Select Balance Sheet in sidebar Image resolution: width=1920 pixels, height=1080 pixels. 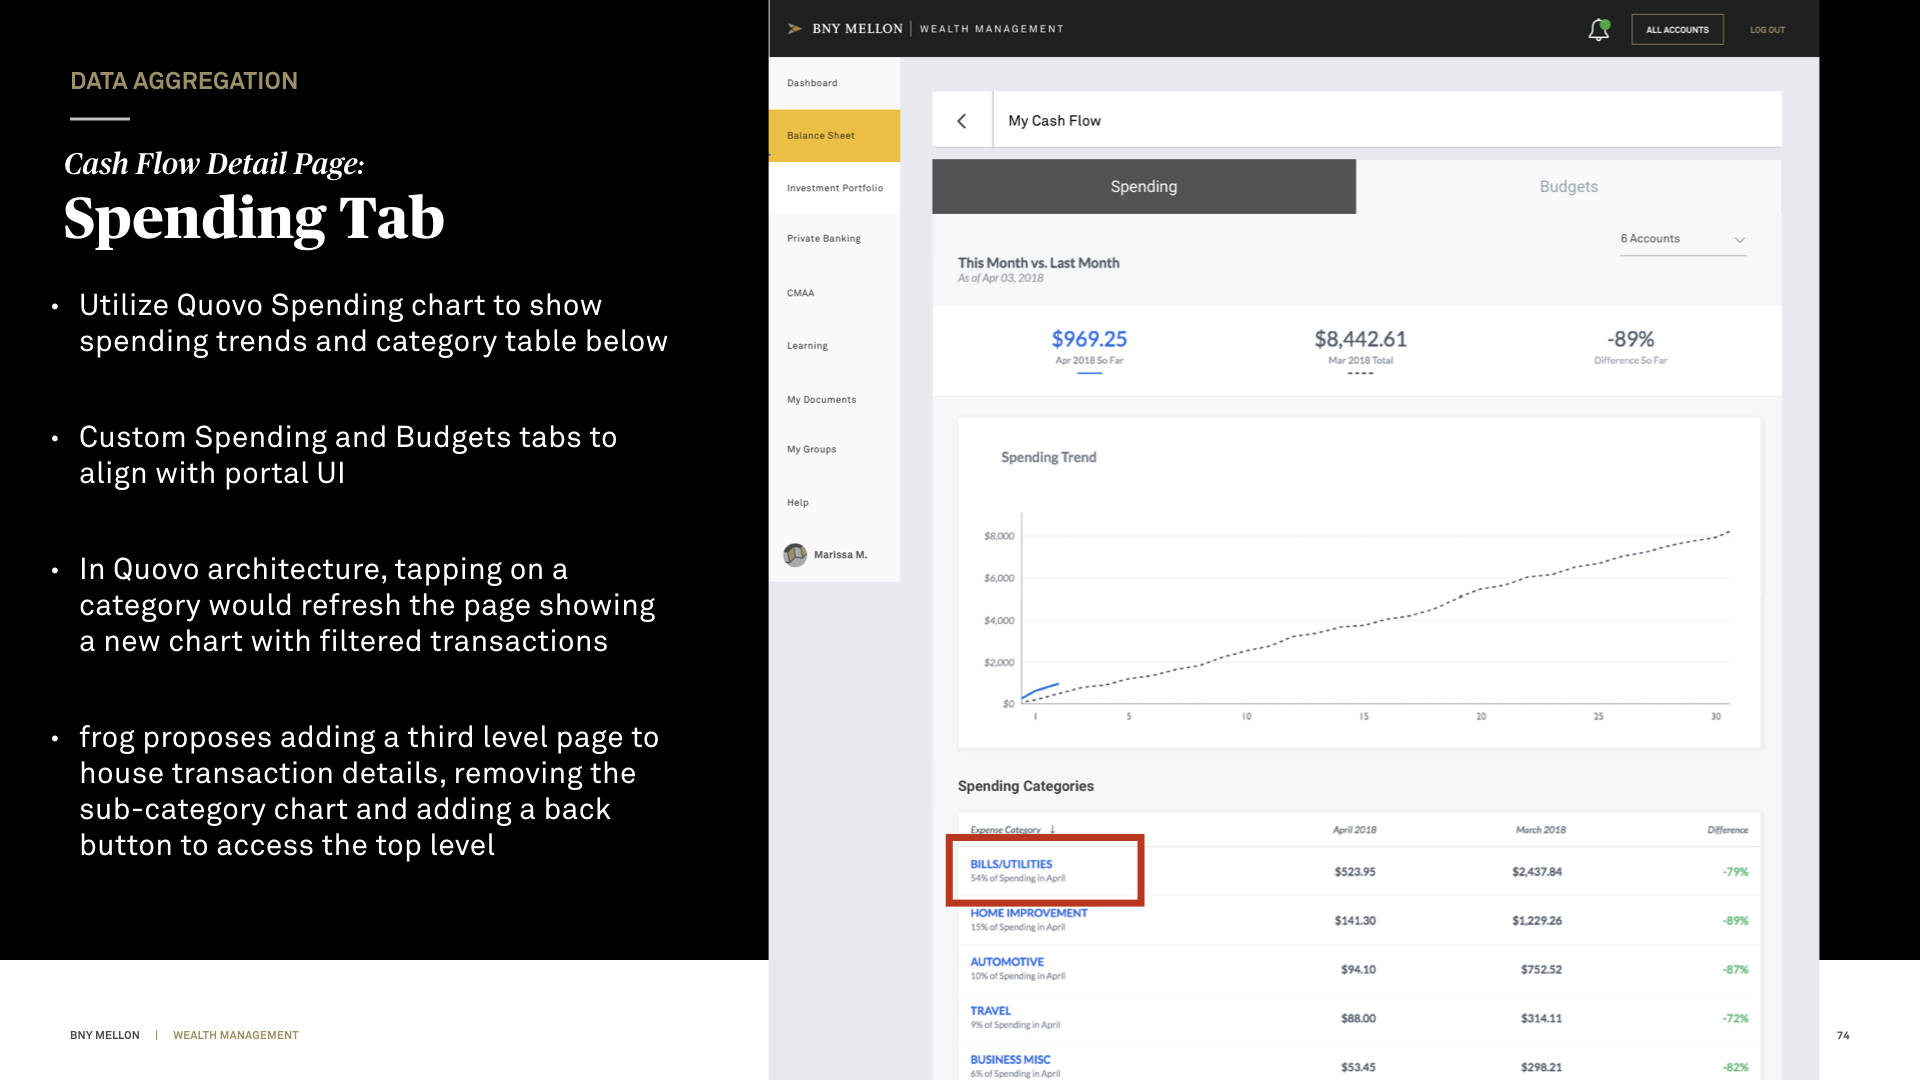tap(834, 135)
